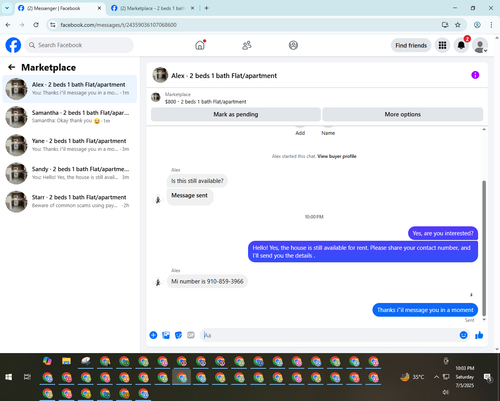The image size is (500, 401).
Task: Click the 'Is this still available?' message
Action: tap(197, 181)
